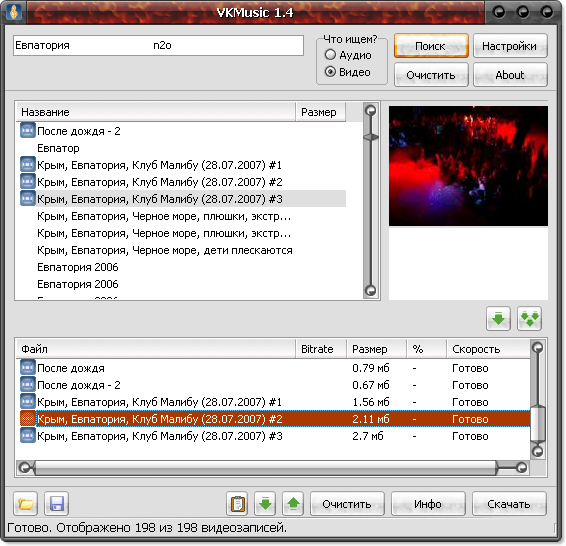Click the '0.67 мб' size cell
The image size is (566, 546).
(x=371, y=385)
